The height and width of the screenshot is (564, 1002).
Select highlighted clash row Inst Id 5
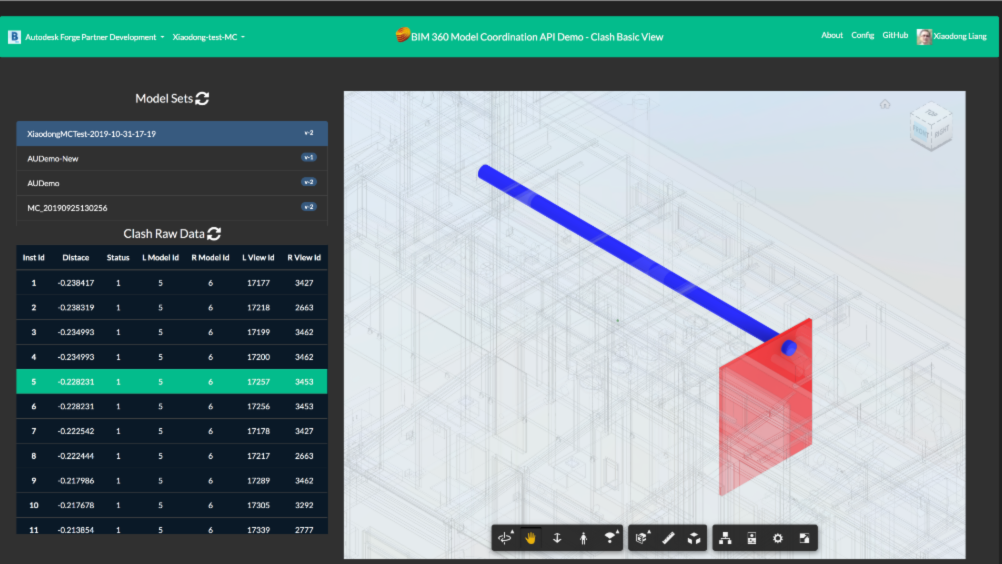pyautogui.click(x=172, y=381)
